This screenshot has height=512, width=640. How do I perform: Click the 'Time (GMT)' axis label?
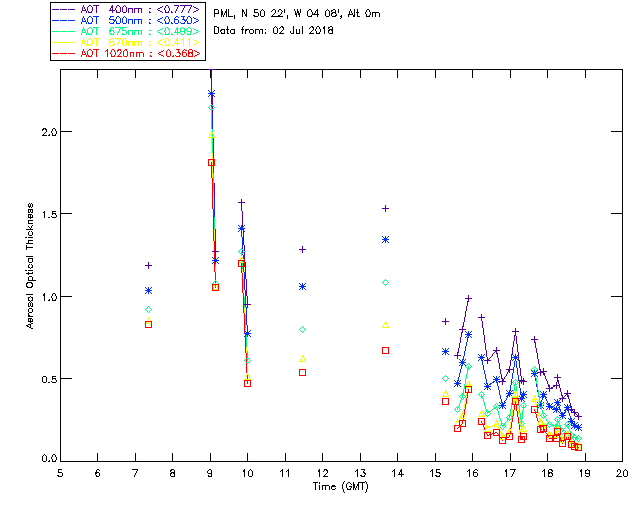point(341,487)
